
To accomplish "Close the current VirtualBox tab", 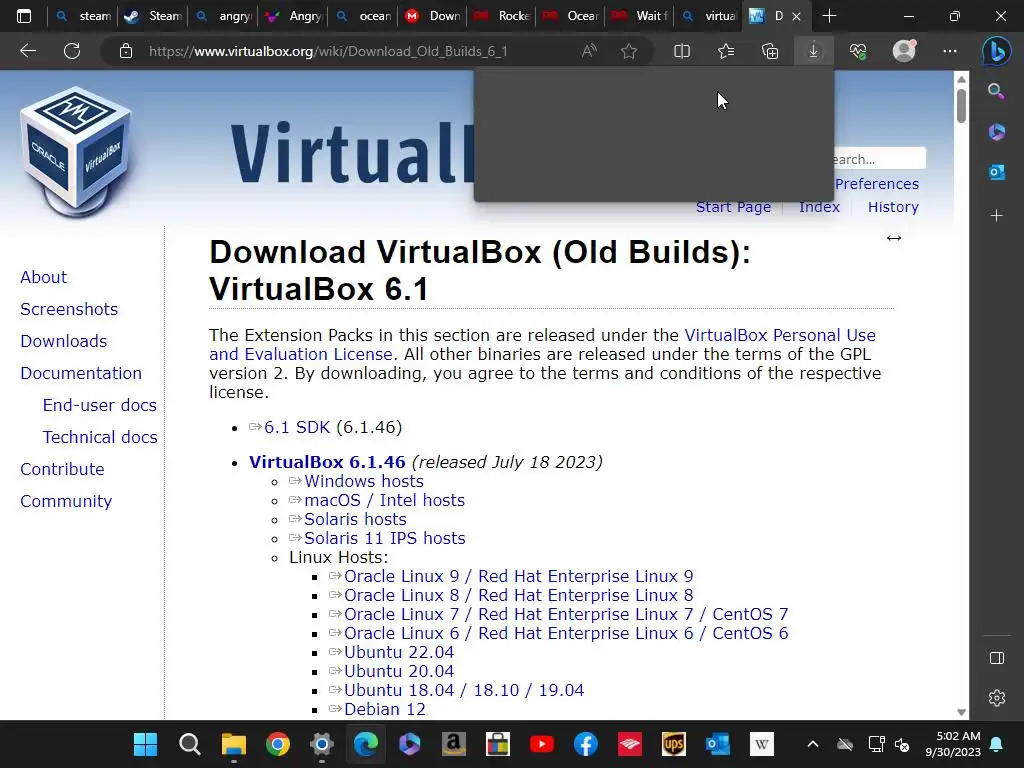I will pyautogui.click(x=796, y=16).
